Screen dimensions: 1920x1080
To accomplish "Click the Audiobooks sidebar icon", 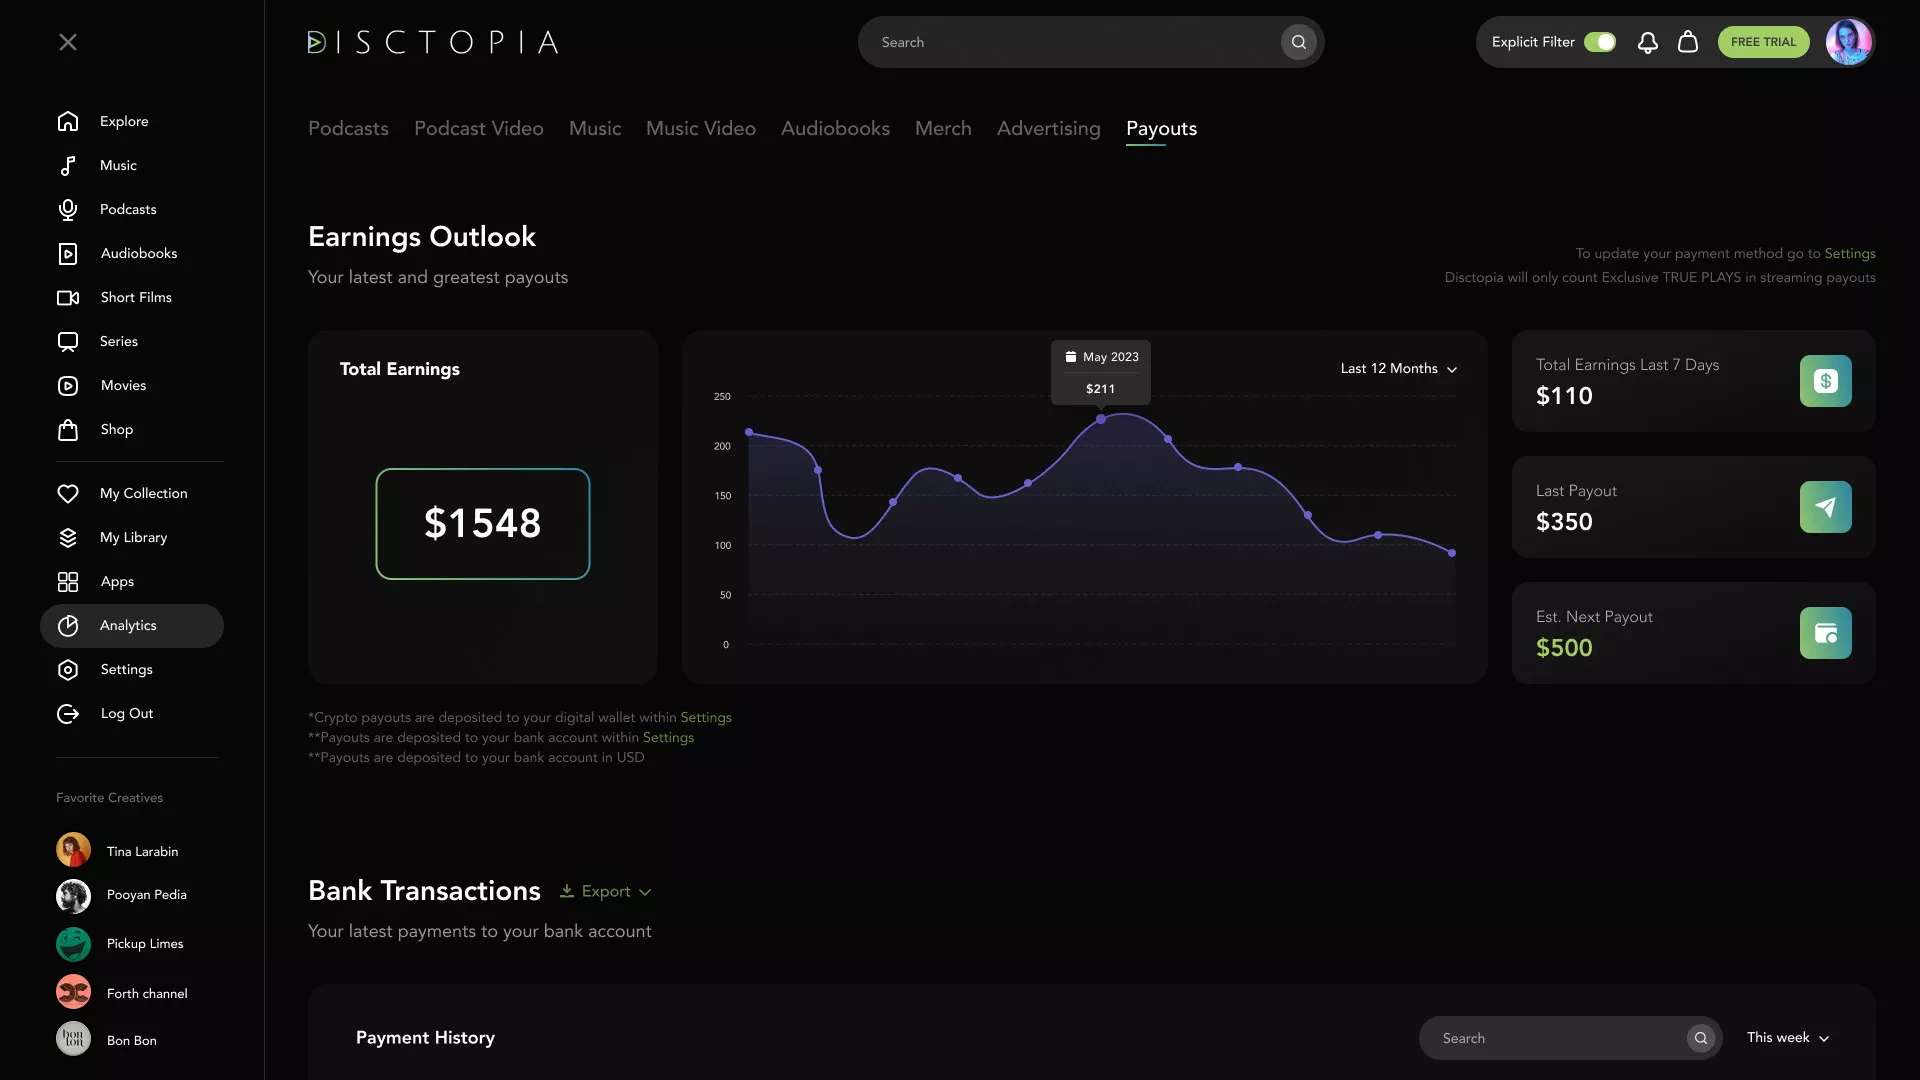I will click(x=68, y=254).
